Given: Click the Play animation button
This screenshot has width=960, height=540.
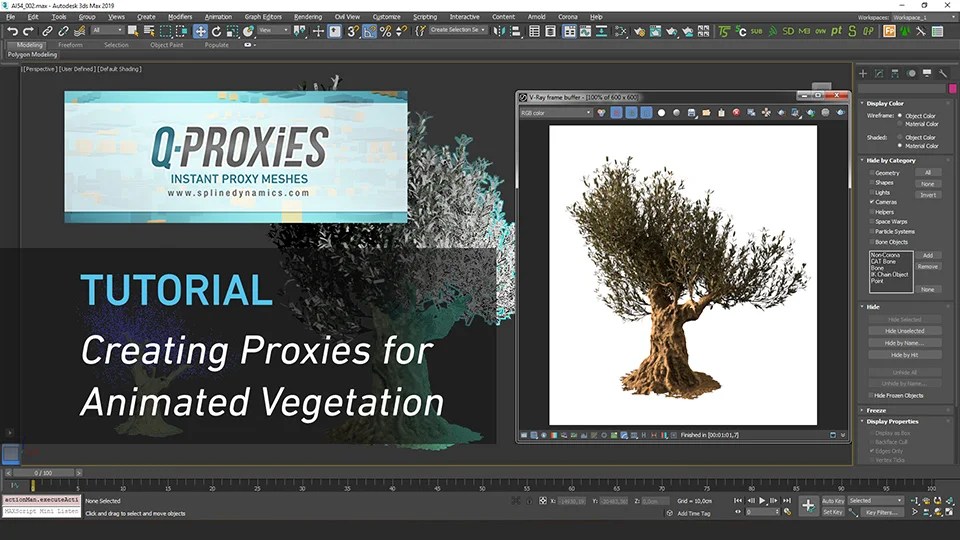Looking at the screenshot, I should pyautogui.click(x=762, y=501).
